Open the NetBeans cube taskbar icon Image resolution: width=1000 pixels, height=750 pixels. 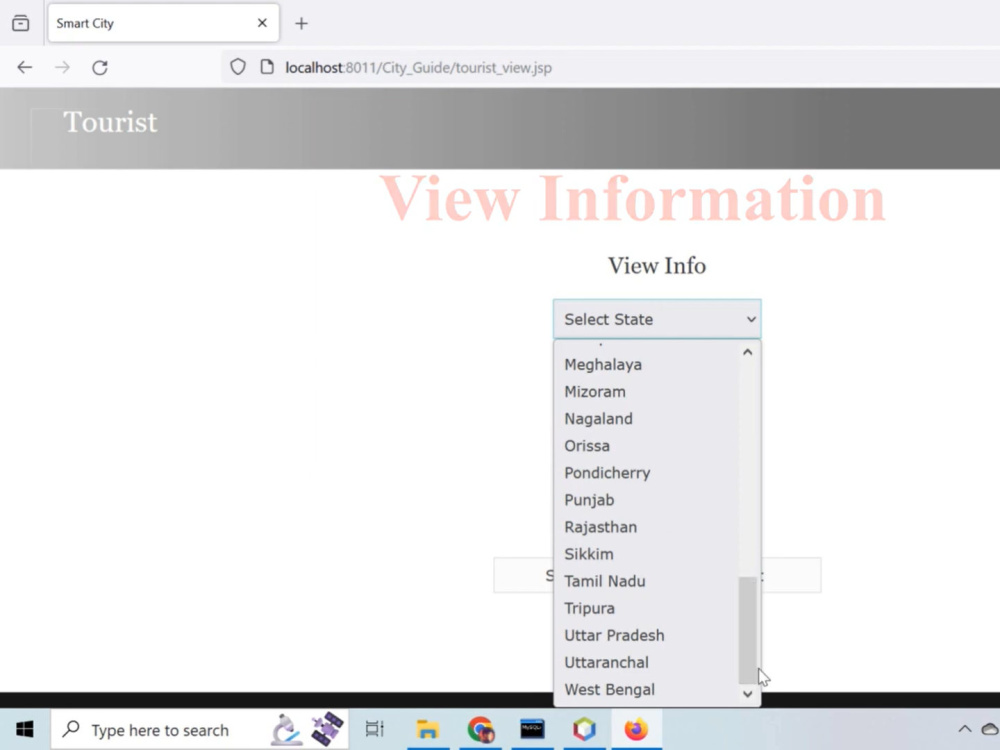(584, 729)
